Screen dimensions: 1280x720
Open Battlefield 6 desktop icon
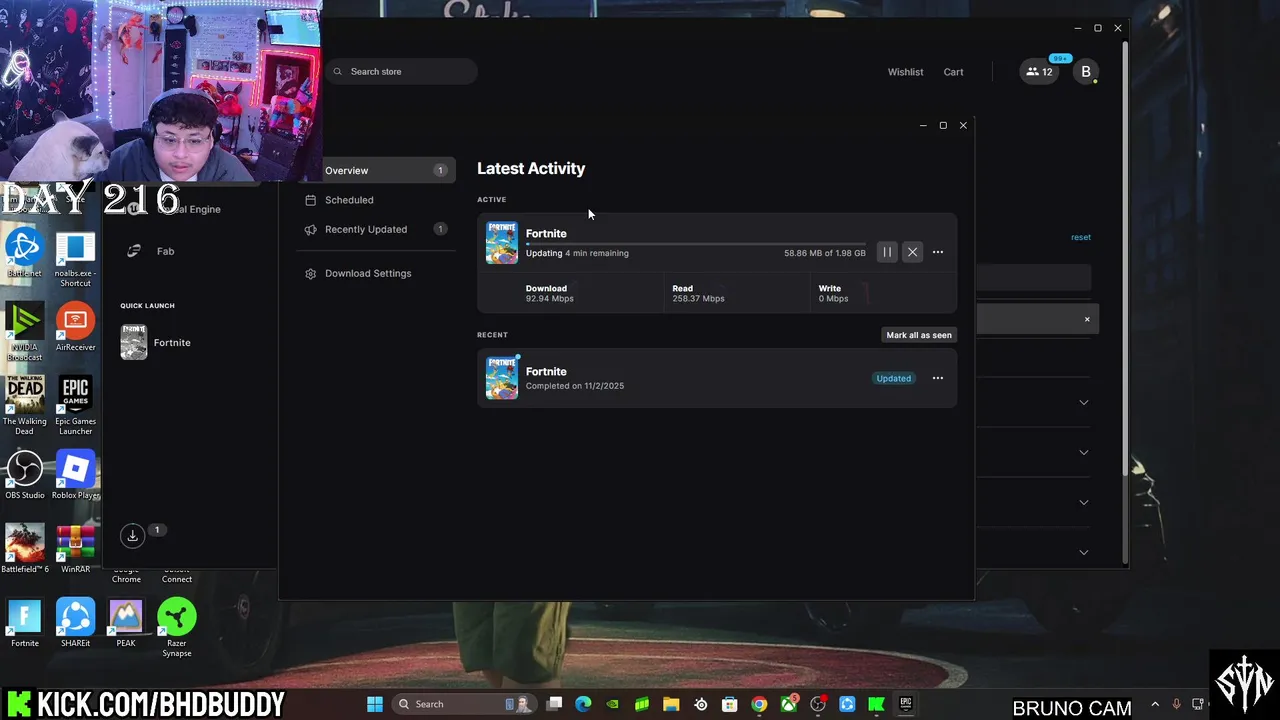(24, 549)
